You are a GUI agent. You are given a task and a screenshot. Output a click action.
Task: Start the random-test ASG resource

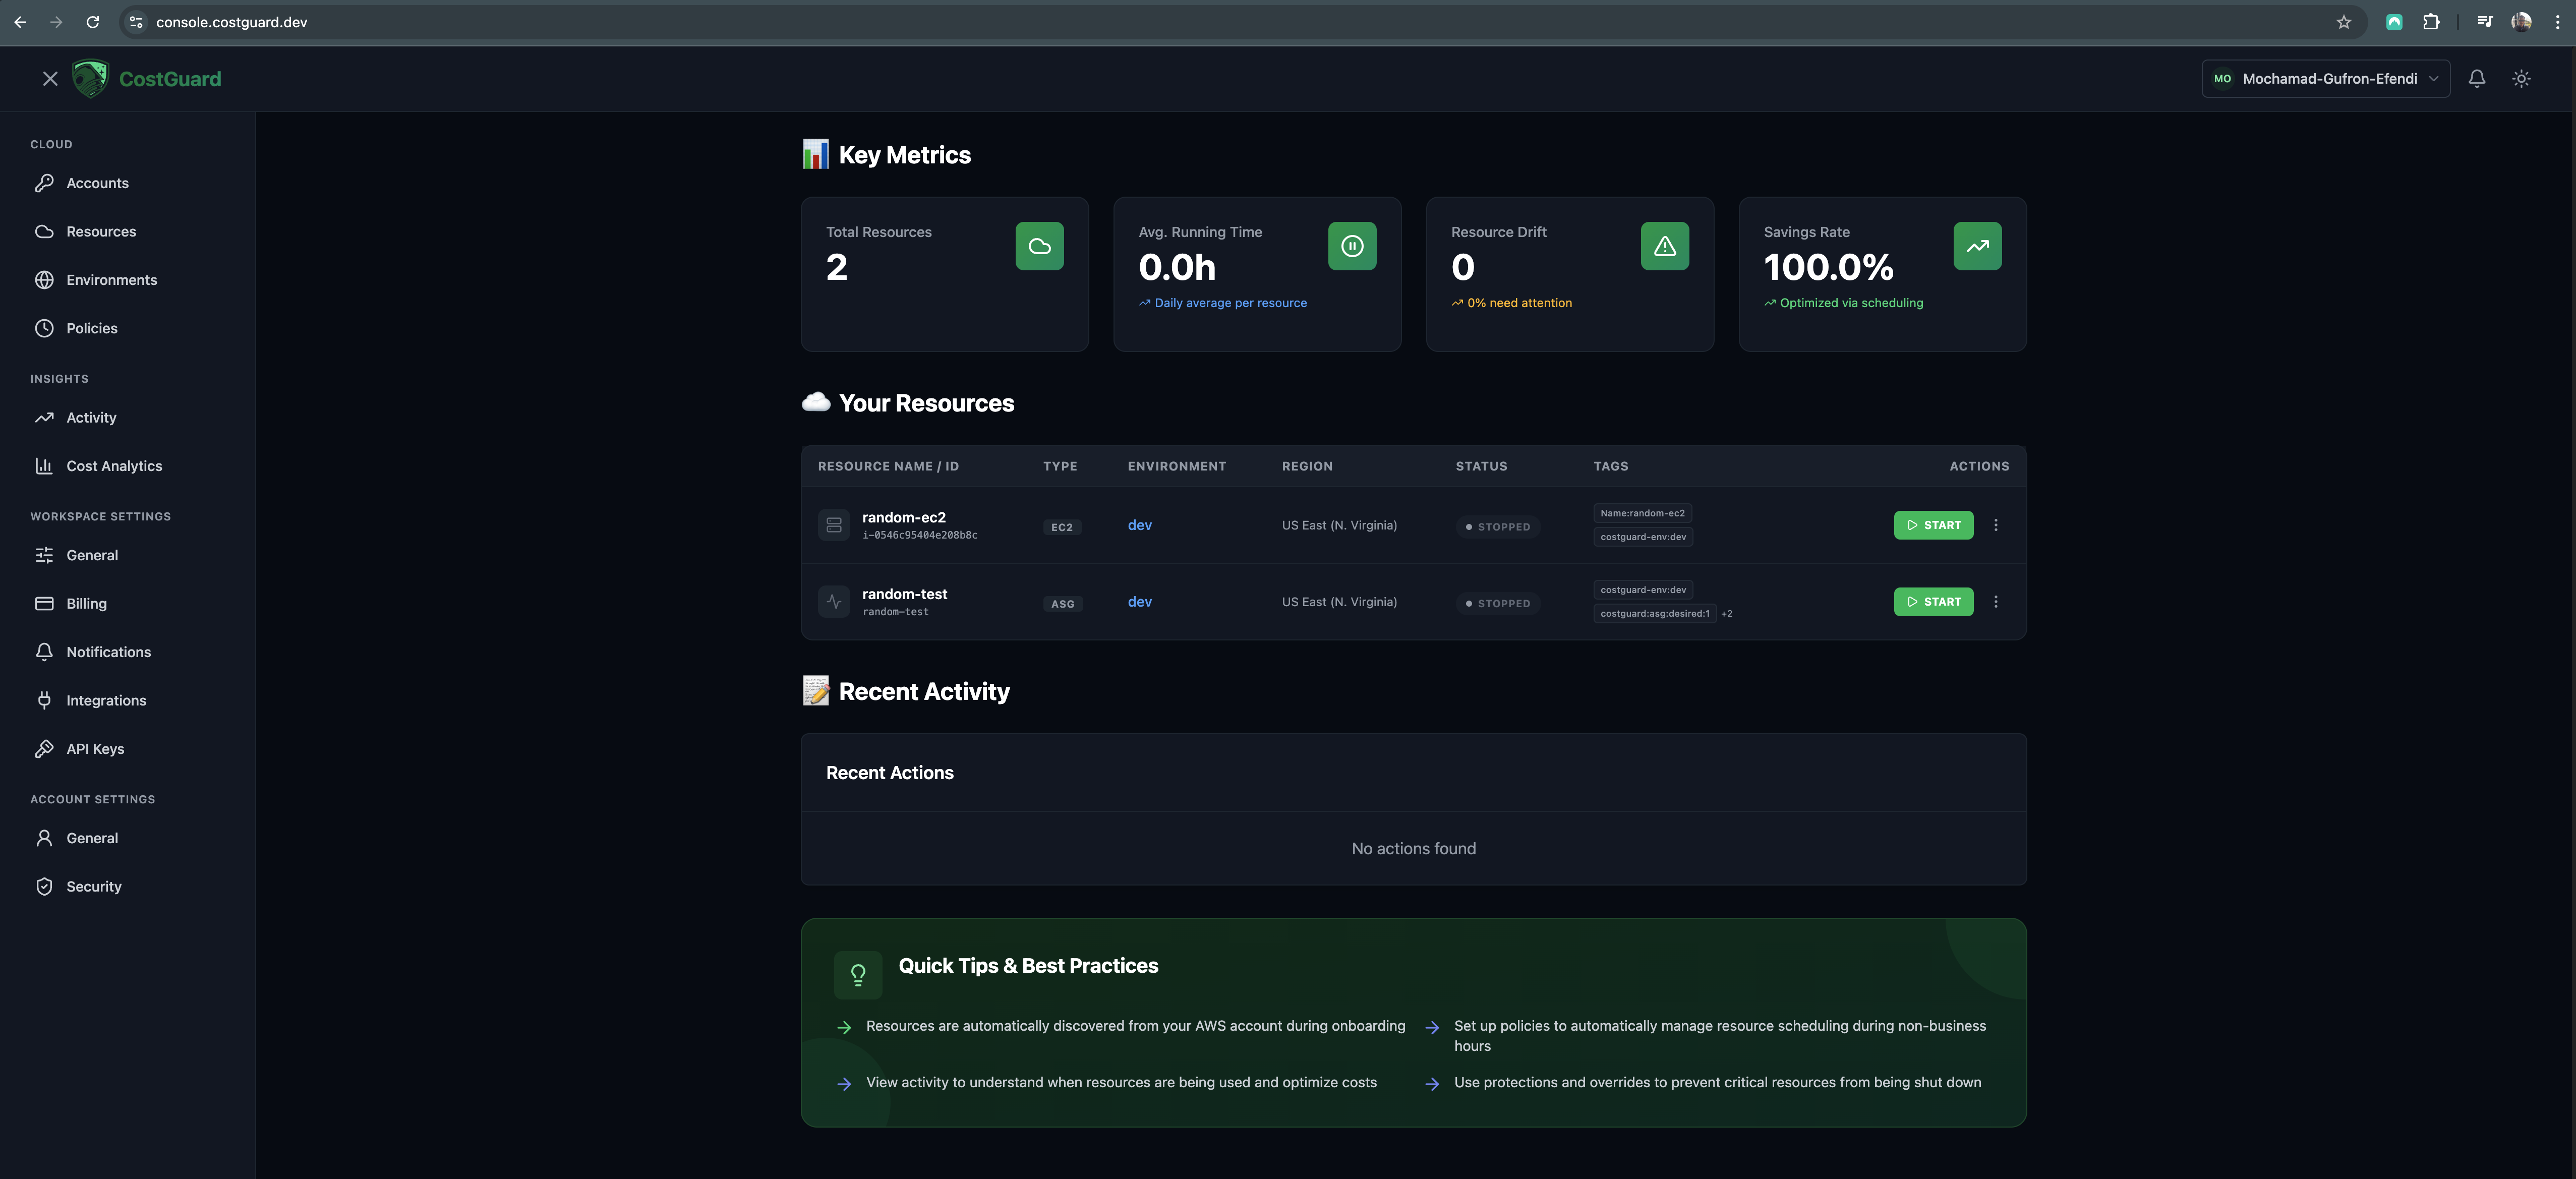pyautogui.click(x=1932, y=602)
